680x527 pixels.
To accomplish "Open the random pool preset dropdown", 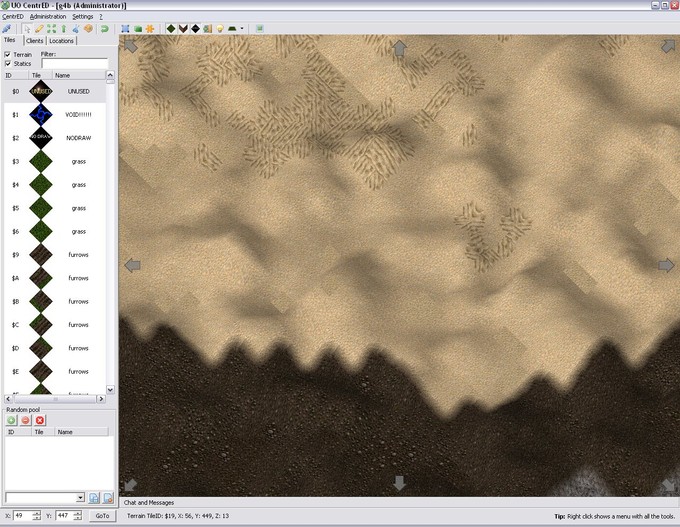I will click(80, 497).
